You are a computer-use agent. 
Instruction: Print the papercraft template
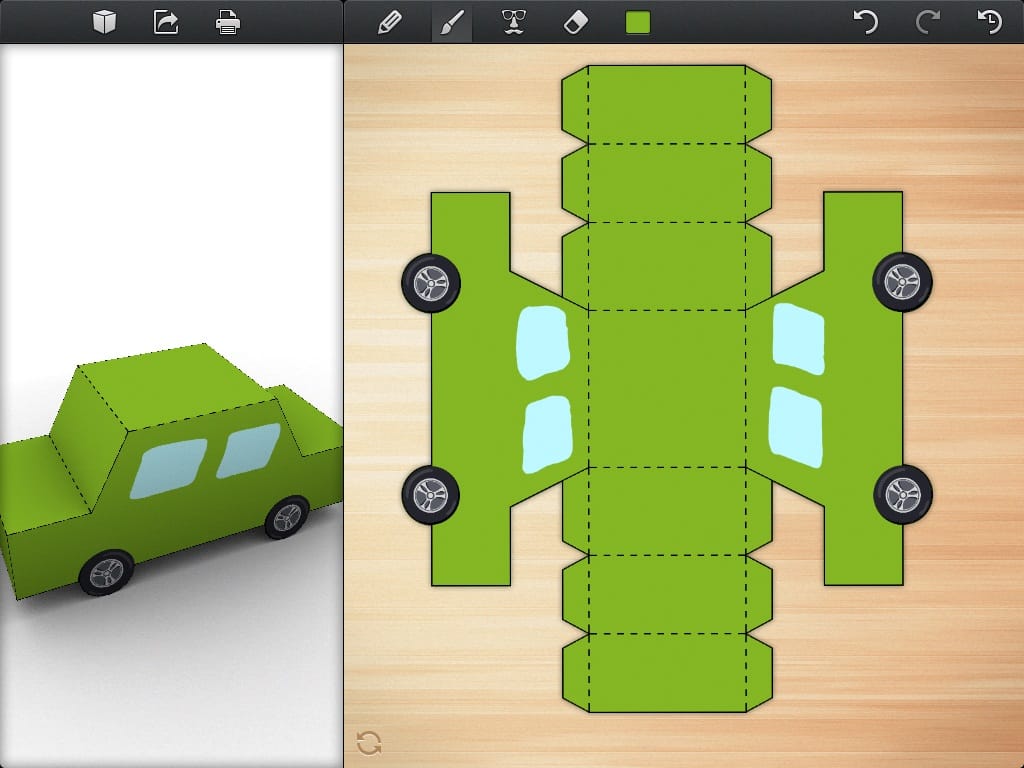click(x=228, y=21)
